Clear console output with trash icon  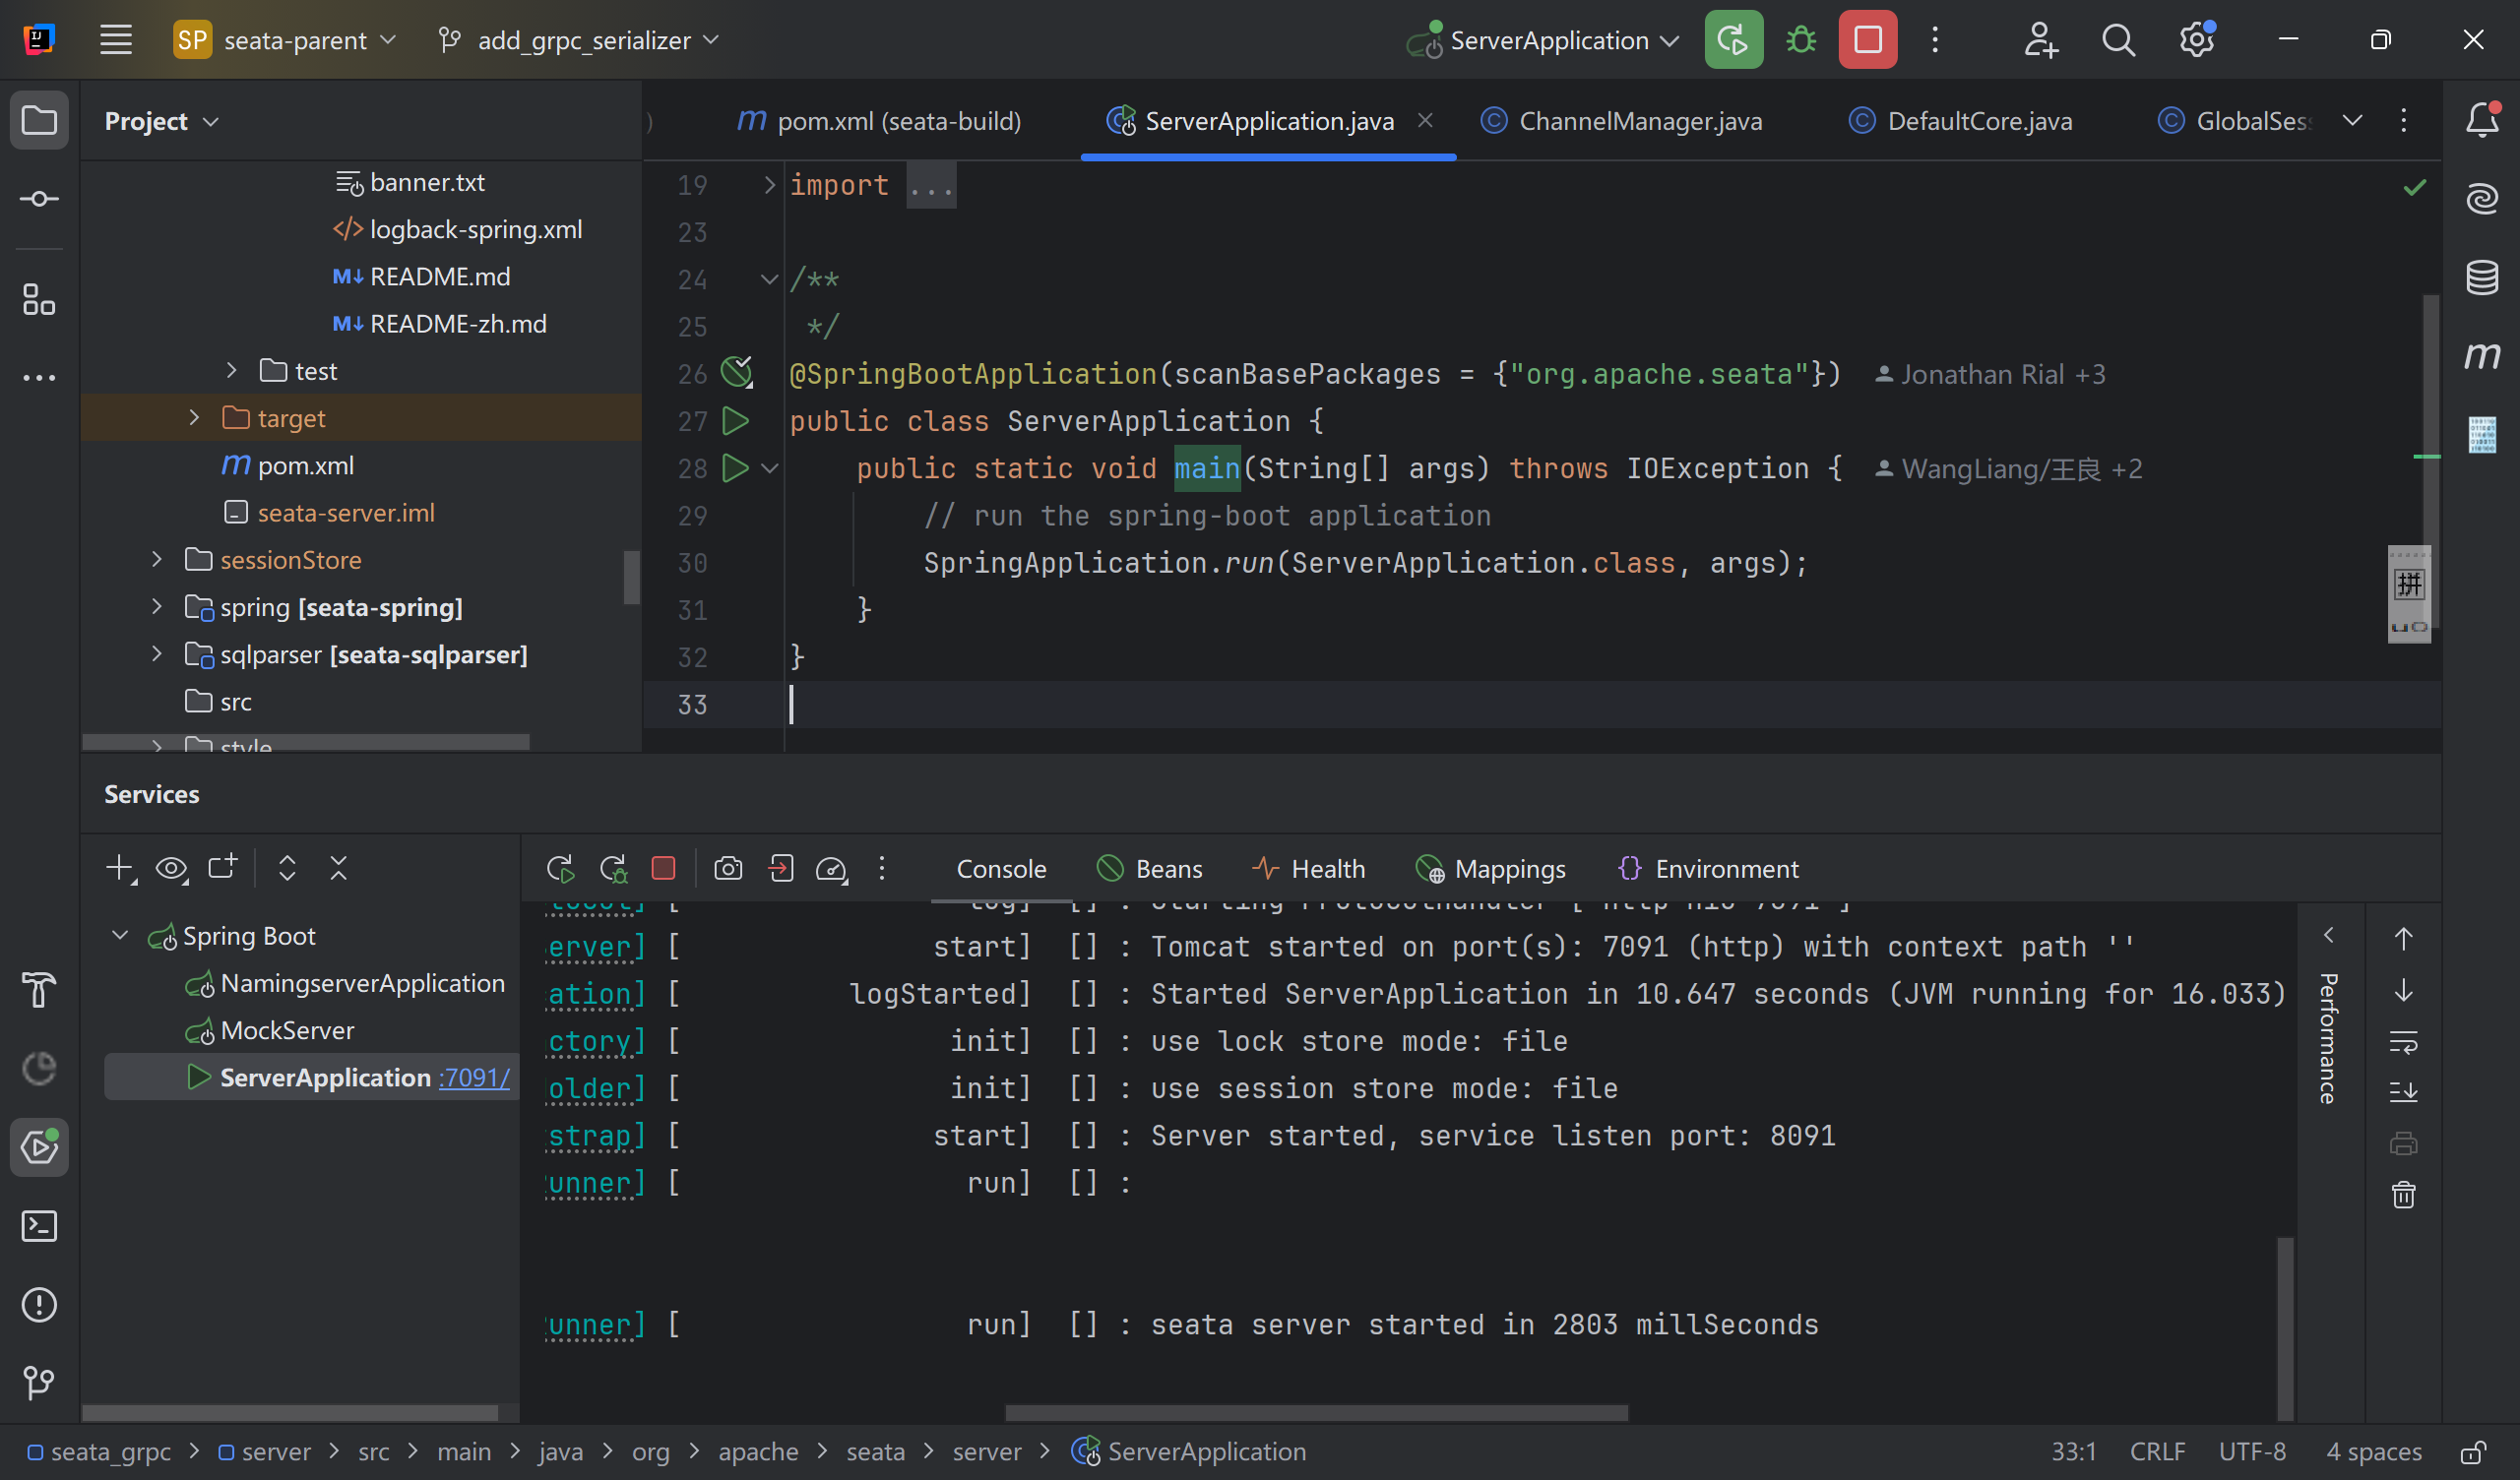[2404, 1195]
